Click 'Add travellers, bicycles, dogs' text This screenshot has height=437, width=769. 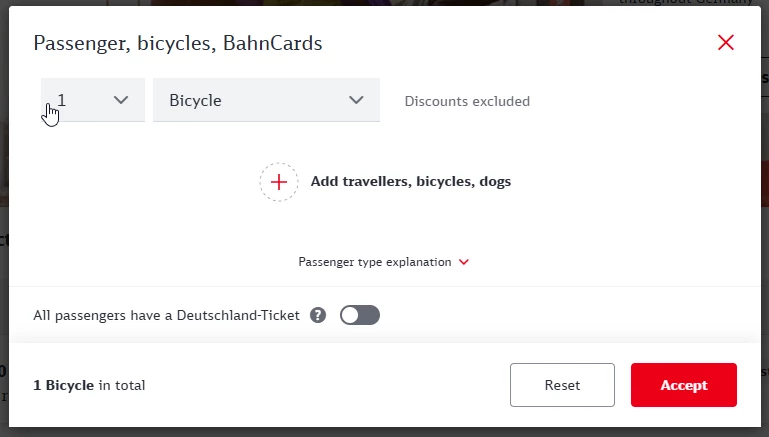[411, 182]
